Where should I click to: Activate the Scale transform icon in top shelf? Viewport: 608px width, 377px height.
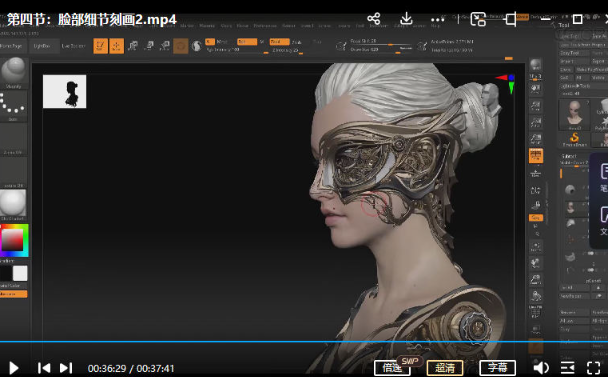coord(149,46)
